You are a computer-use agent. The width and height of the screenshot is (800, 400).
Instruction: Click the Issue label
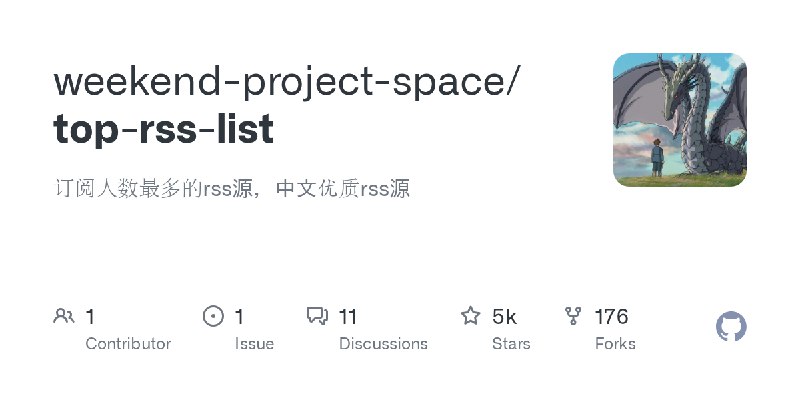click(x=254, y=344)
